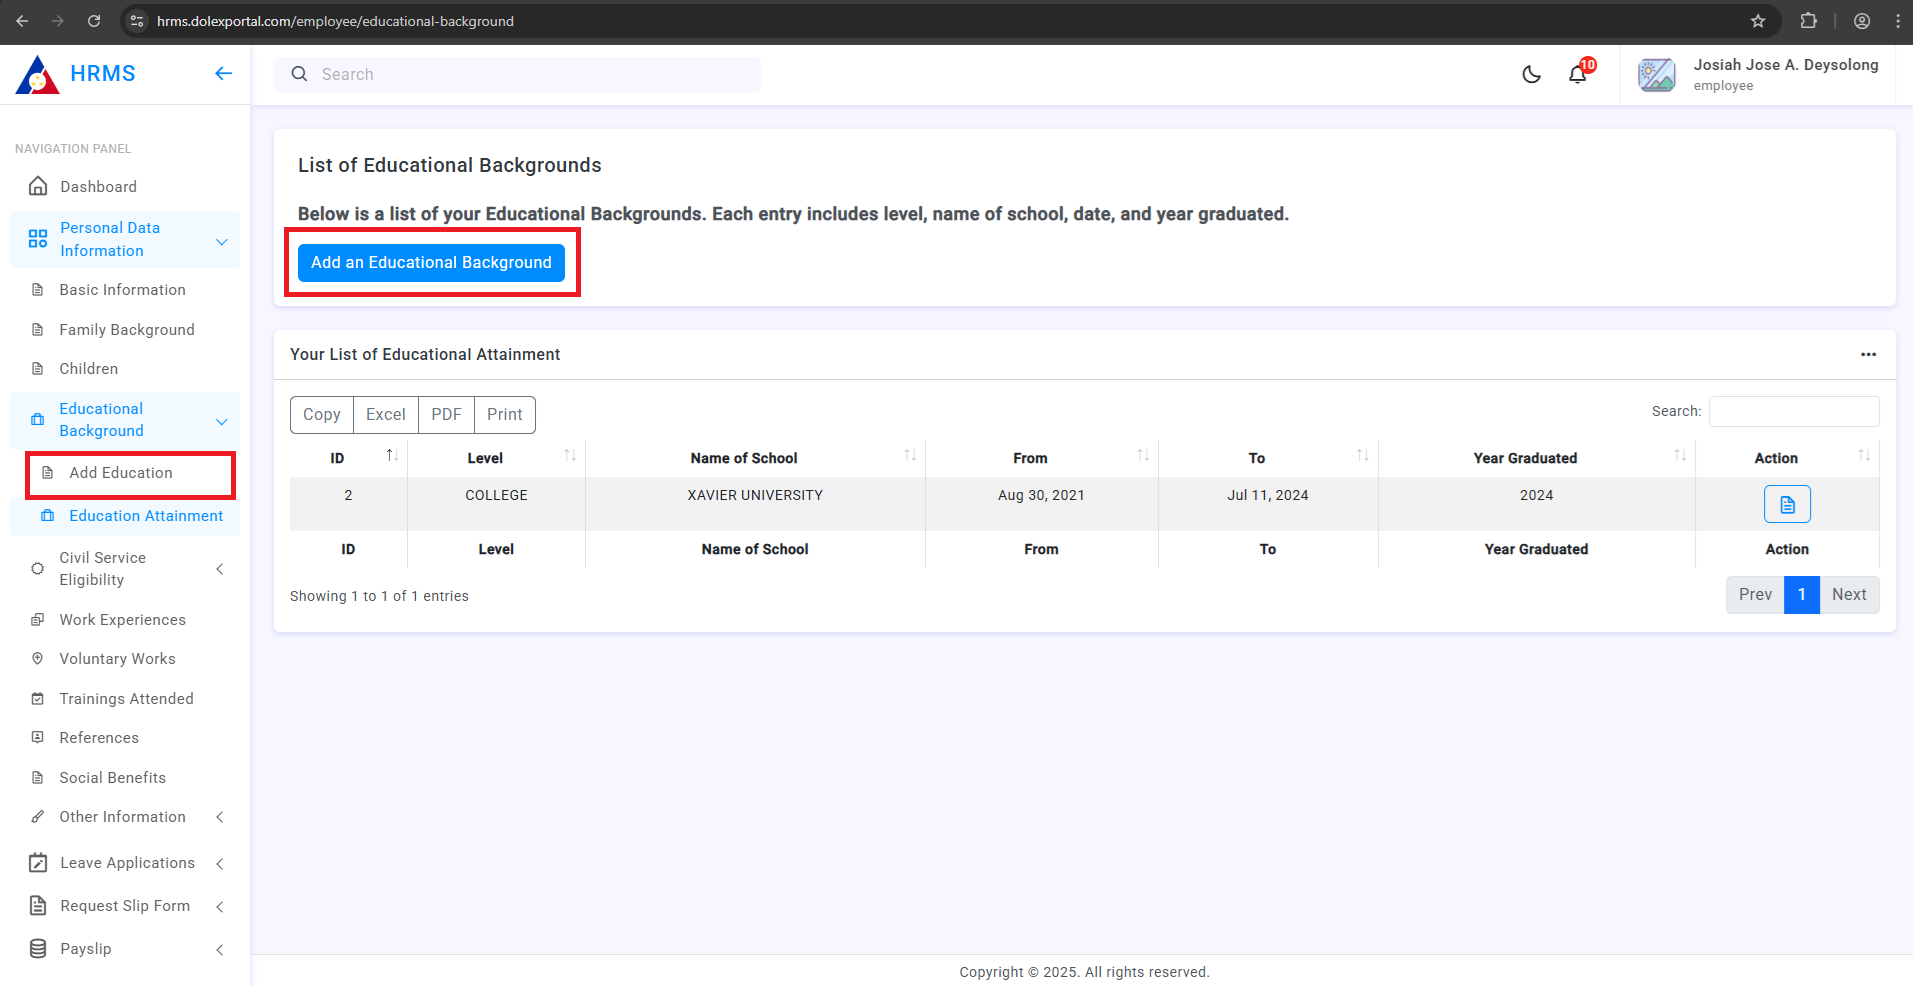Viewport: 1913px width, 987px height.
Task: Click the user profile avatar image
Action: pos(1656,75)
